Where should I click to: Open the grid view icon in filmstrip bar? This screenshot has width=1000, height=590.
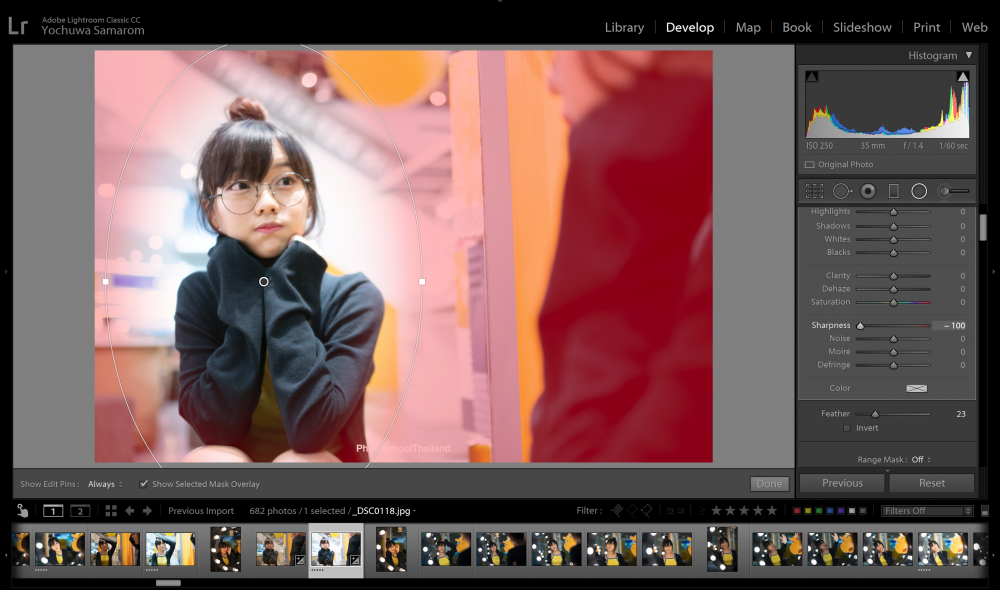pos(111,511)
